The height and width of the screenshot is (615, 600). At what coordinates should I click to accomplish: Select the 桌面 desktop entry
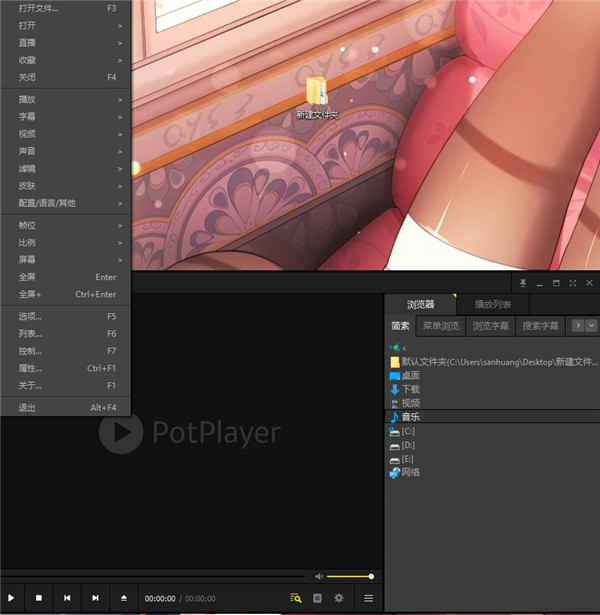tap(405, 376)
